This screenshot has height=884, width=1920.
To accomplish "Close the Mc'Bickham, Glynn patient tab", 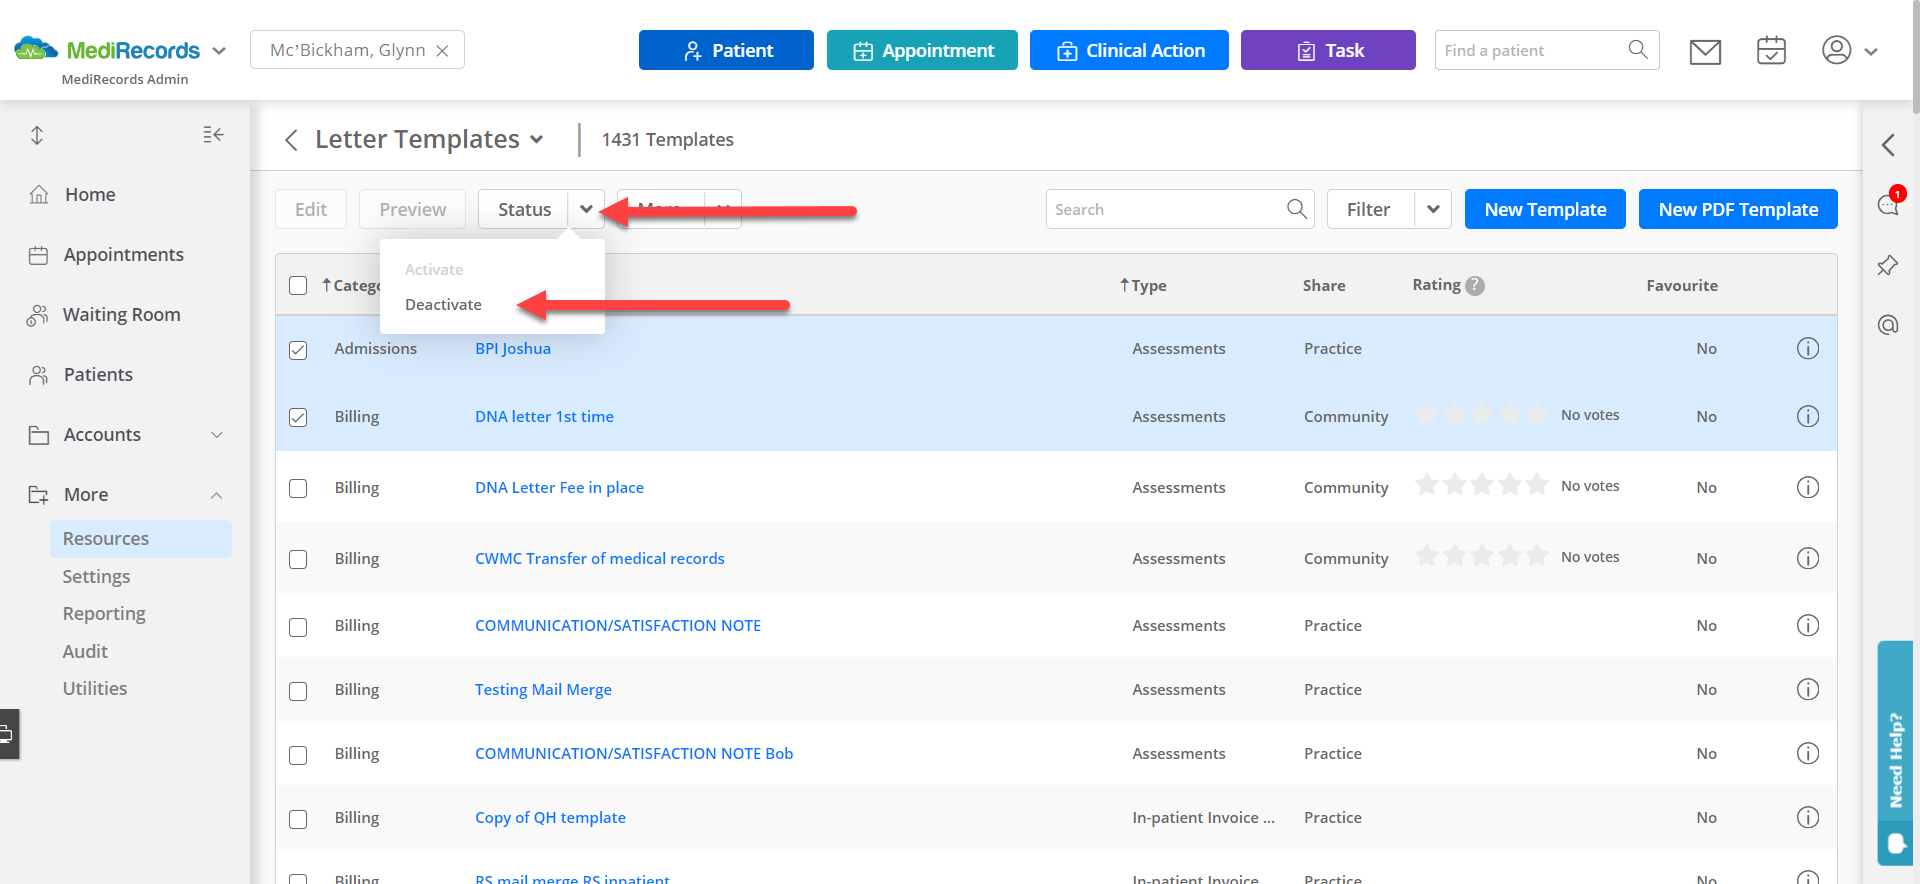I will 442,51.
